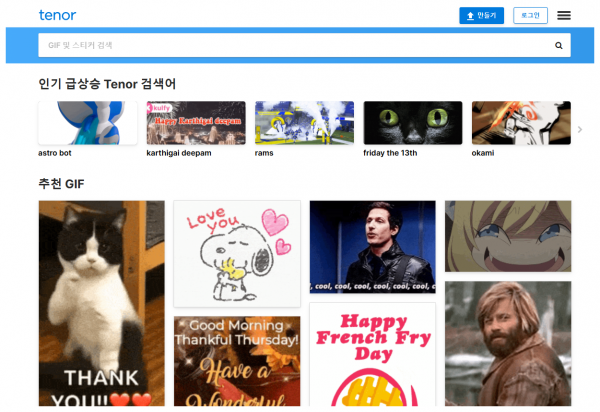Show next trending searches with right chevron
Image resolution: width=600 pixels, height=412 pixels.
pos(580,130)
